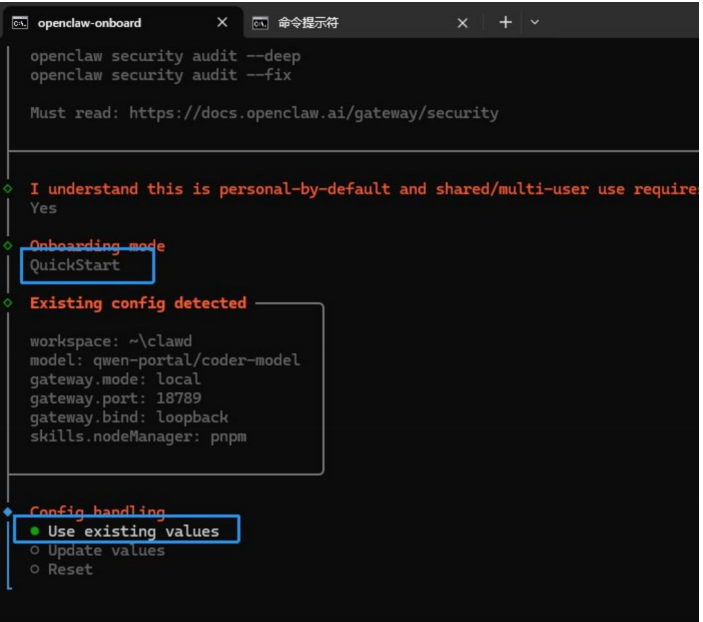Click the Existing config detected heading
The height and width of the screenshot is (622, 703).
coord(138,303)
